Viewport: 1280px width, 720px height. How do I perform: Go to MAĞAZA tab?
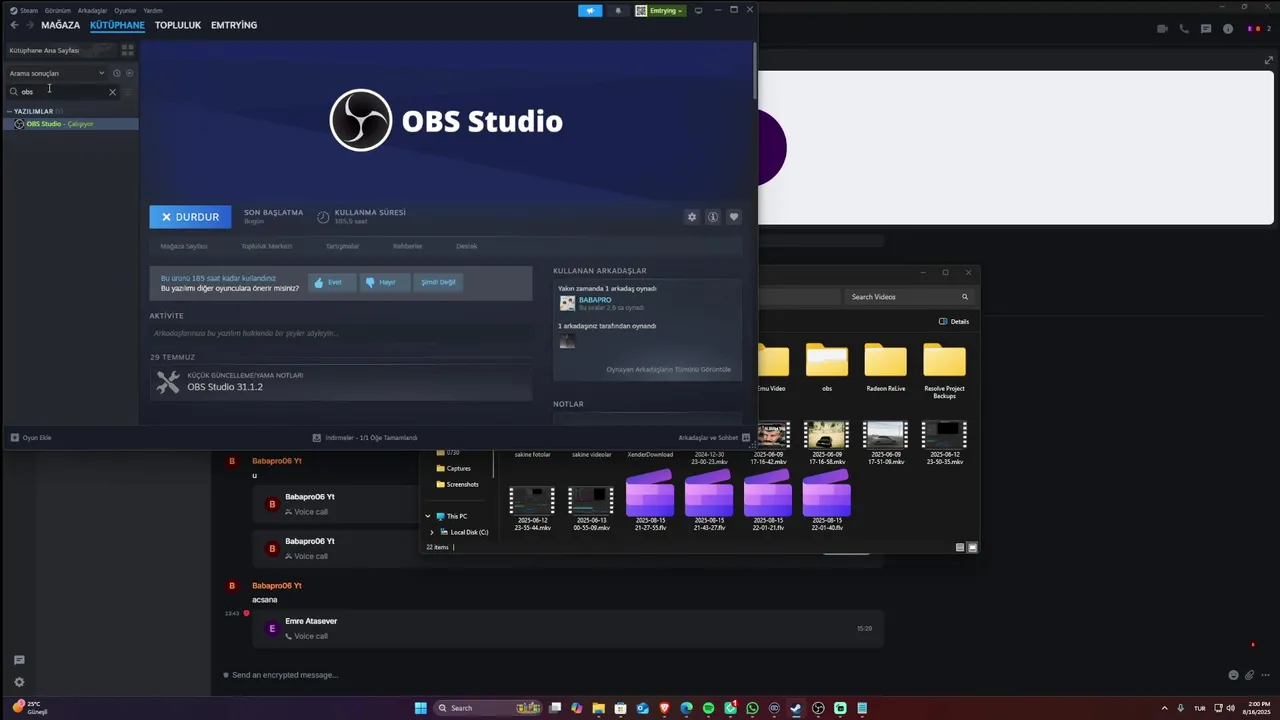(x=60, y=25)
